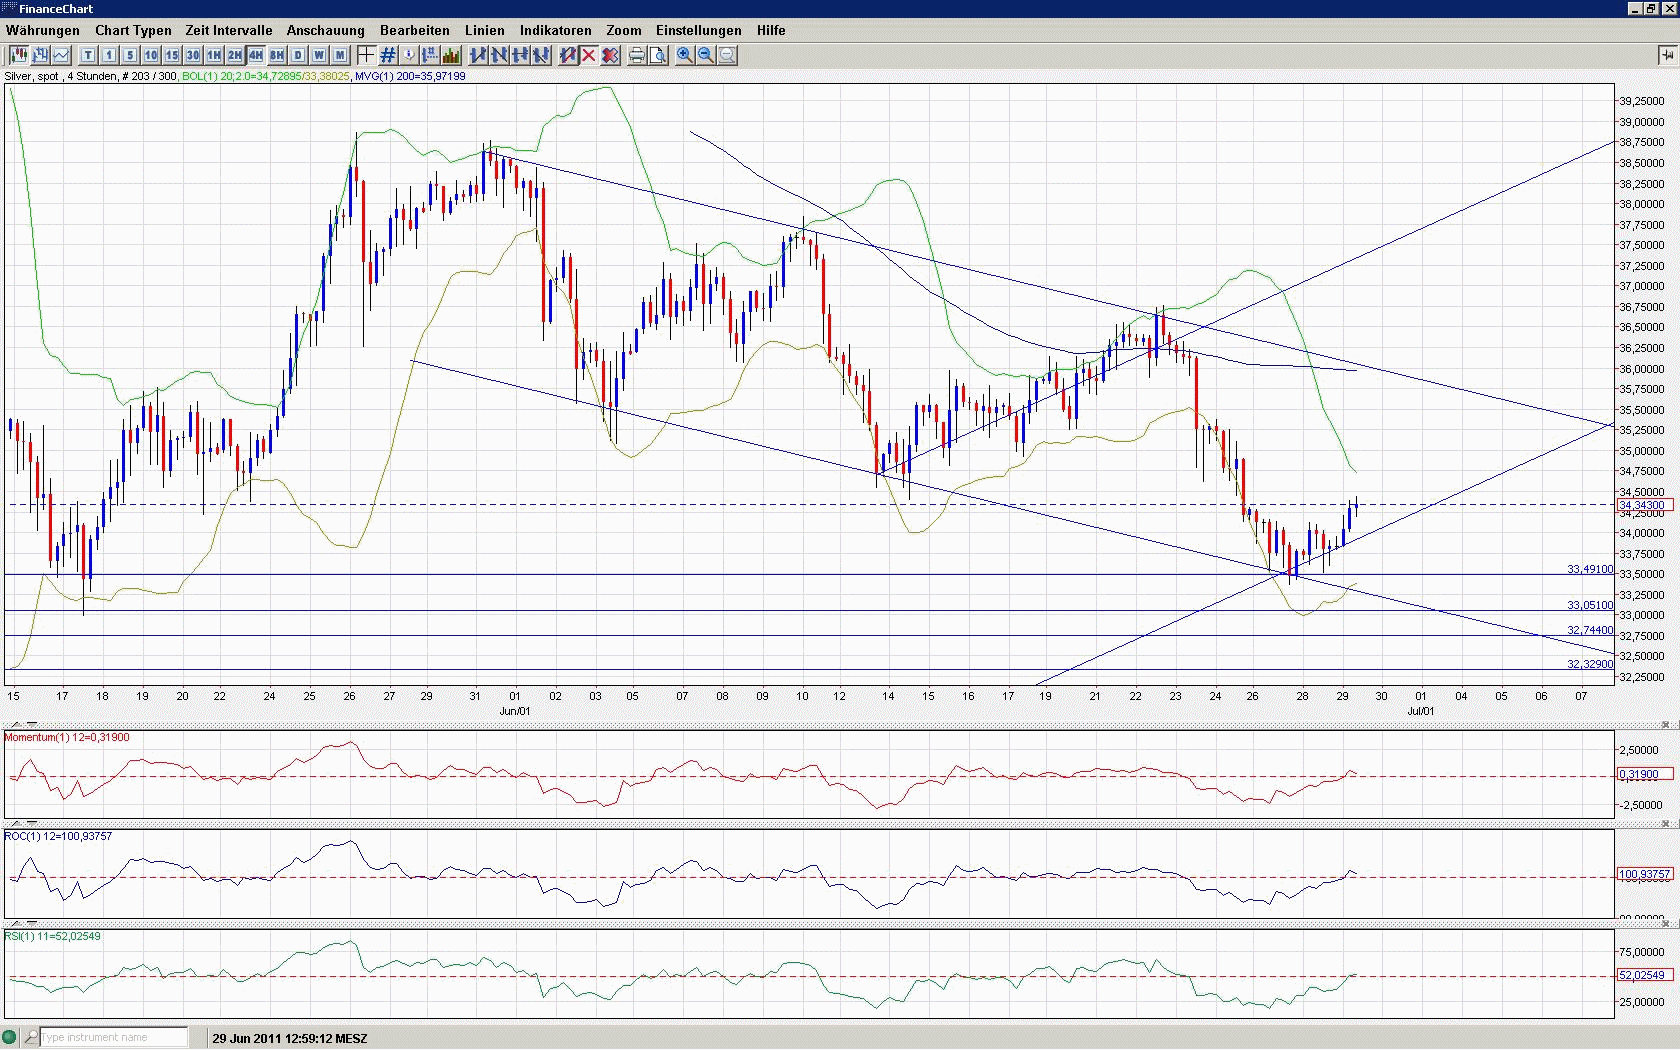Select the 5 minute interval
Image resolution: width=1680 pixels, height=1050 pixels.
(130, 55)
